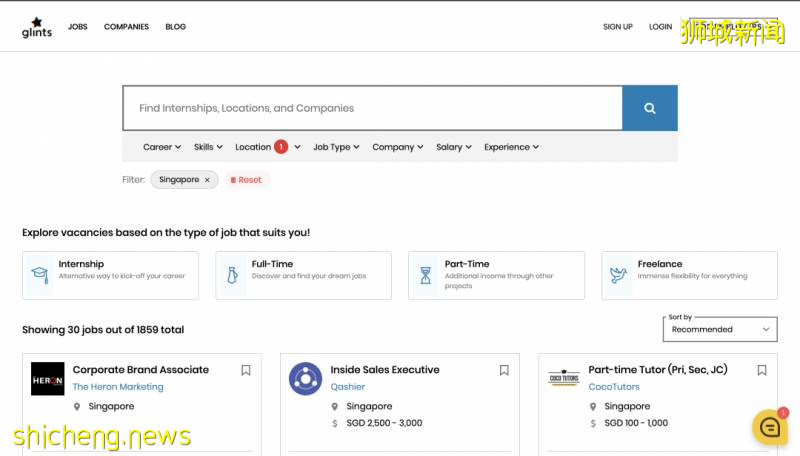Expand the Salary filter dropdown
The image size is (800, 456).
454,147
